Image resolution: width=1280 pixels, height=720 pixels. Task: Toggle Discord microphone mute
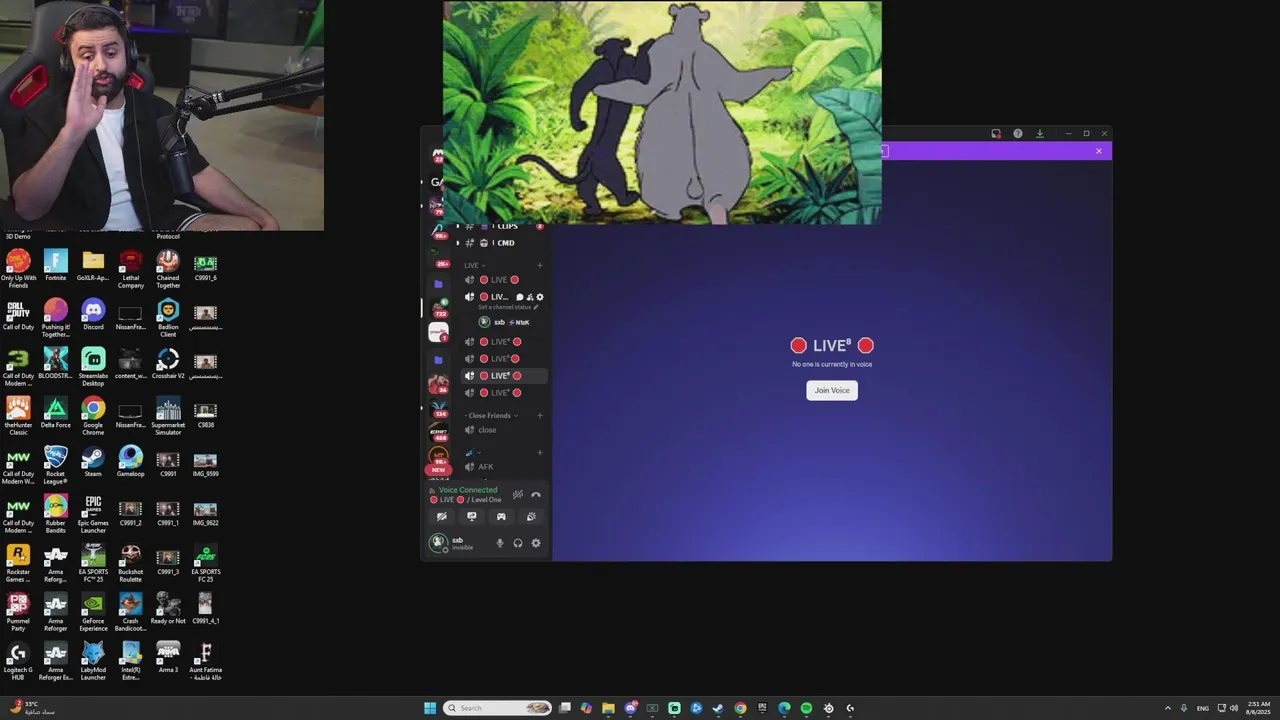tap(500, 543)
